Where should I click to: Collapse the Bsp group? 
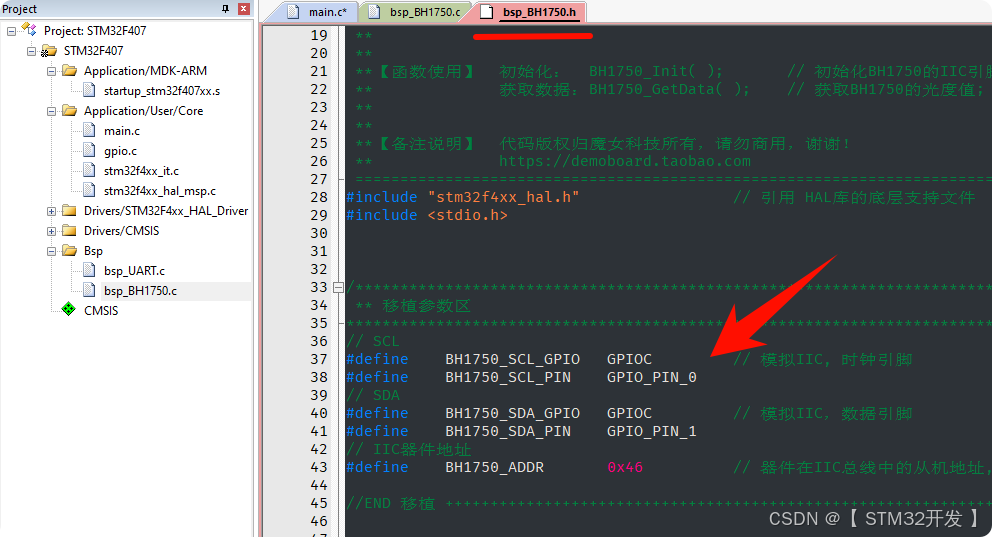[52, 251]
